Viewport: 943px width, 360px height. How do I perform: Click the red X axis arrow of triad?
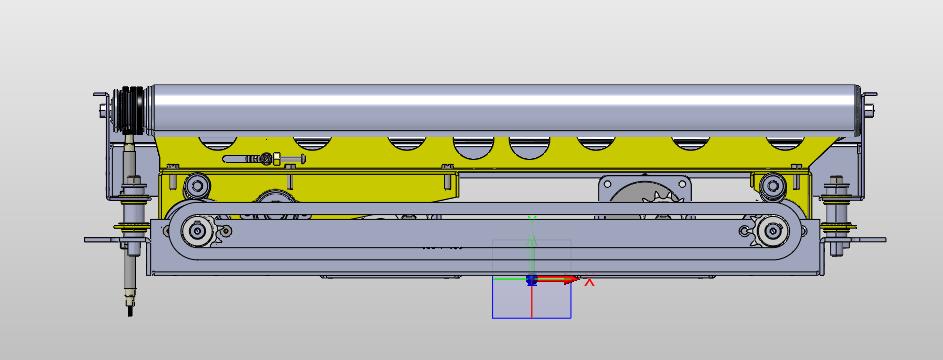point(558,279)
